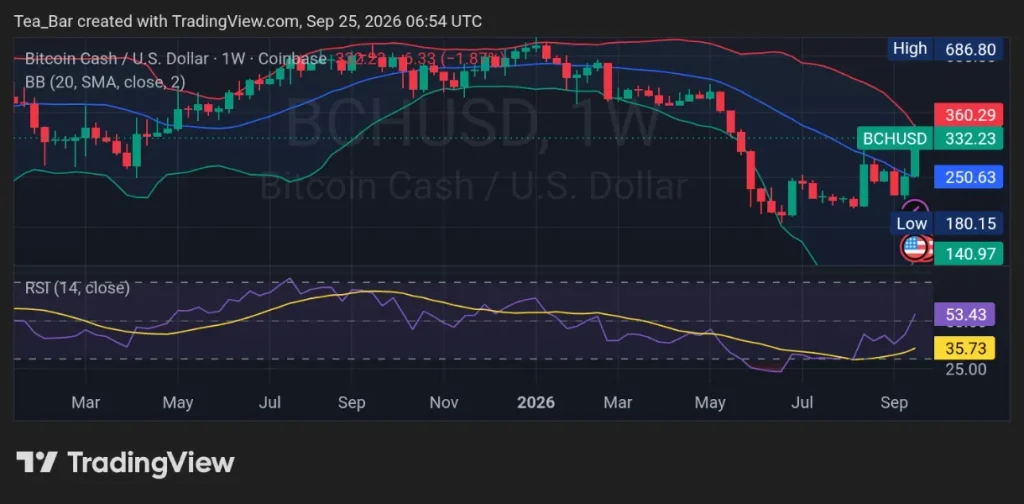Click the 35.73 RSI moving average label
Image resolution: width=1024 pixels, height=504 pixels.
point(965,348)
